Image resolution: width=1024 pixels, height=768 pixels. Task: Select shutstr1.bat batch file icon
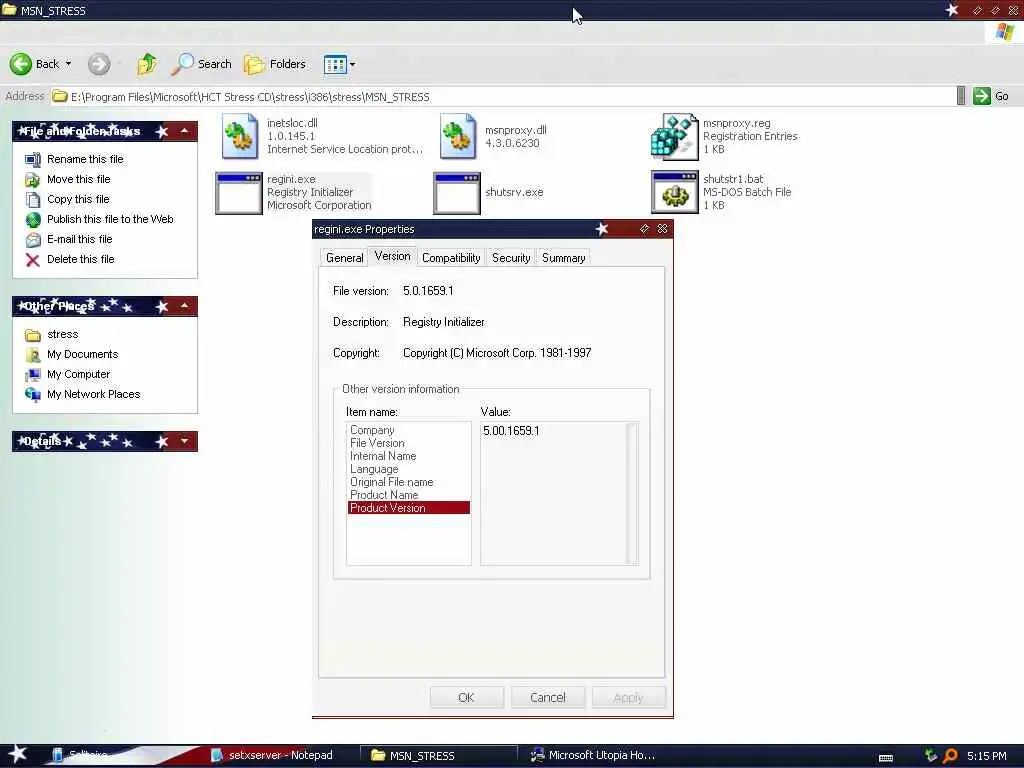(x=675, y=192)
